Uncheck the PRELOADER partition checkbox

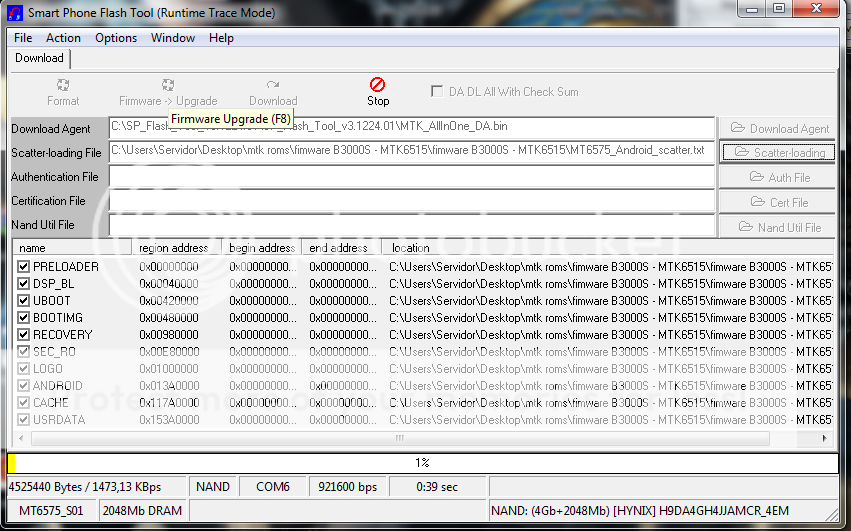[24, 267]
